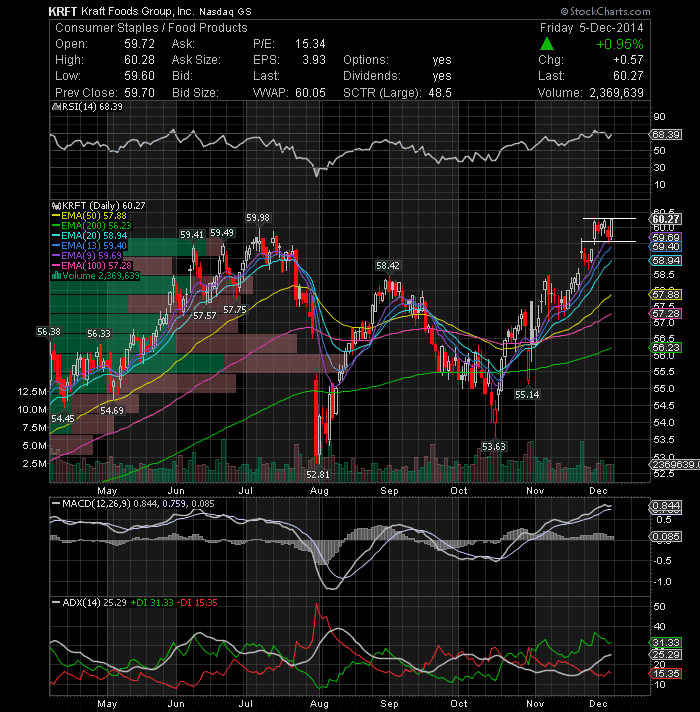Select the green EMA(200) line swatch
This screenshot has width=700, height=712.
[56, 226]
